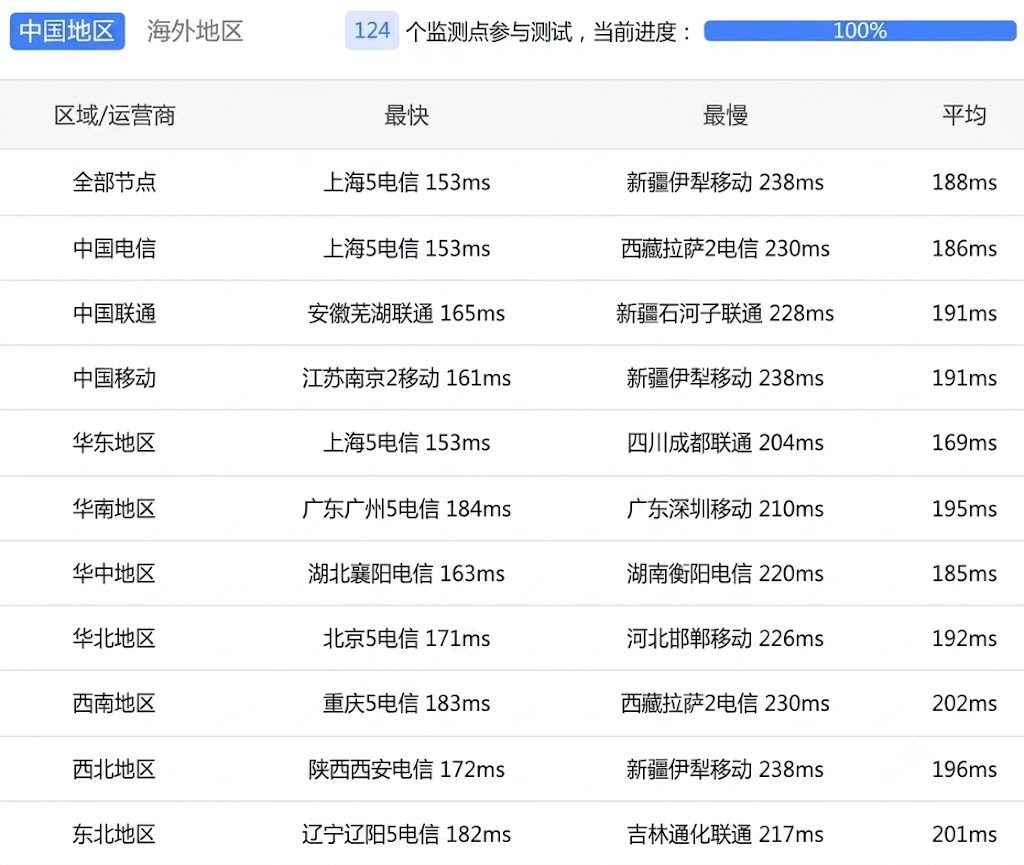Select the 西南地区 row label
This screenshot has width=1024, height=865.
[x=114, y=703]
